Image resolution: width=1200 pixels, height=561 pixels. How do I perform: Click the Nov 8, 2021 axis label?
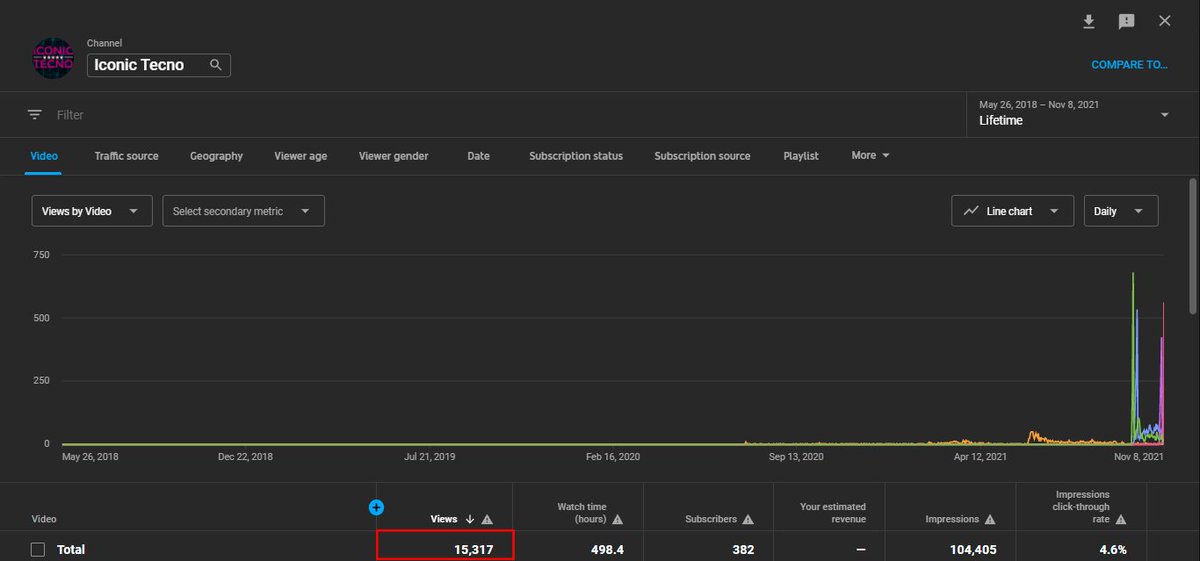click(1140, 457)
